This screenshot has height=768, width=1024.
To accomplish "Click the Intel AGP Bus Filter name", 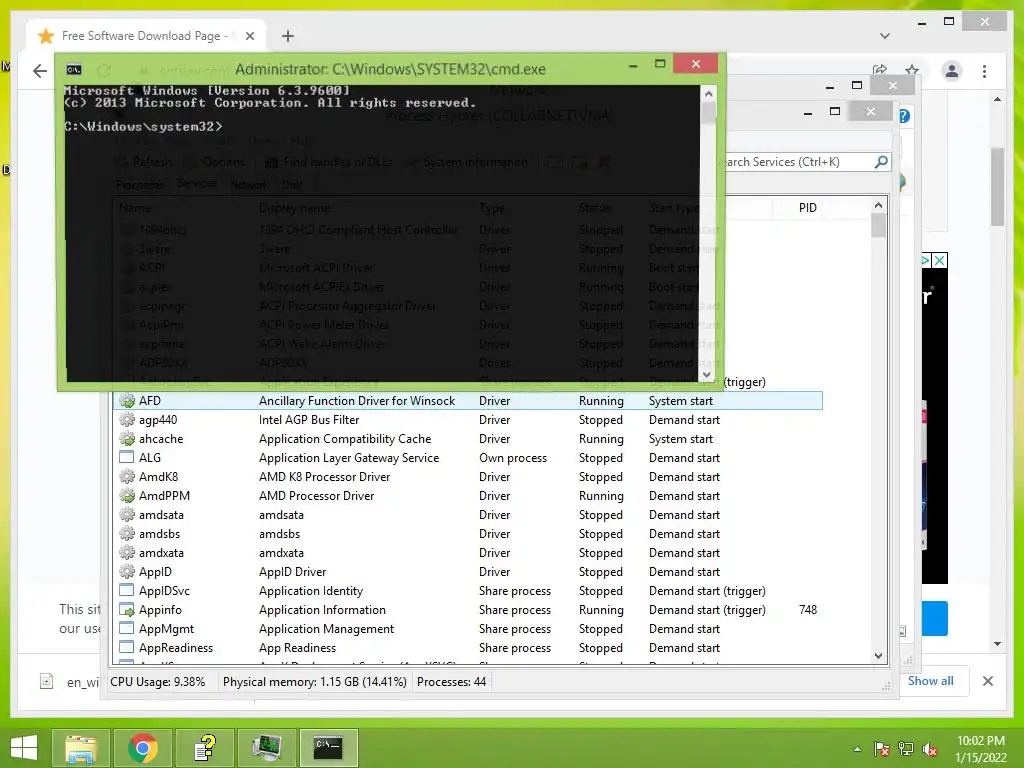I will coord(309,419).
